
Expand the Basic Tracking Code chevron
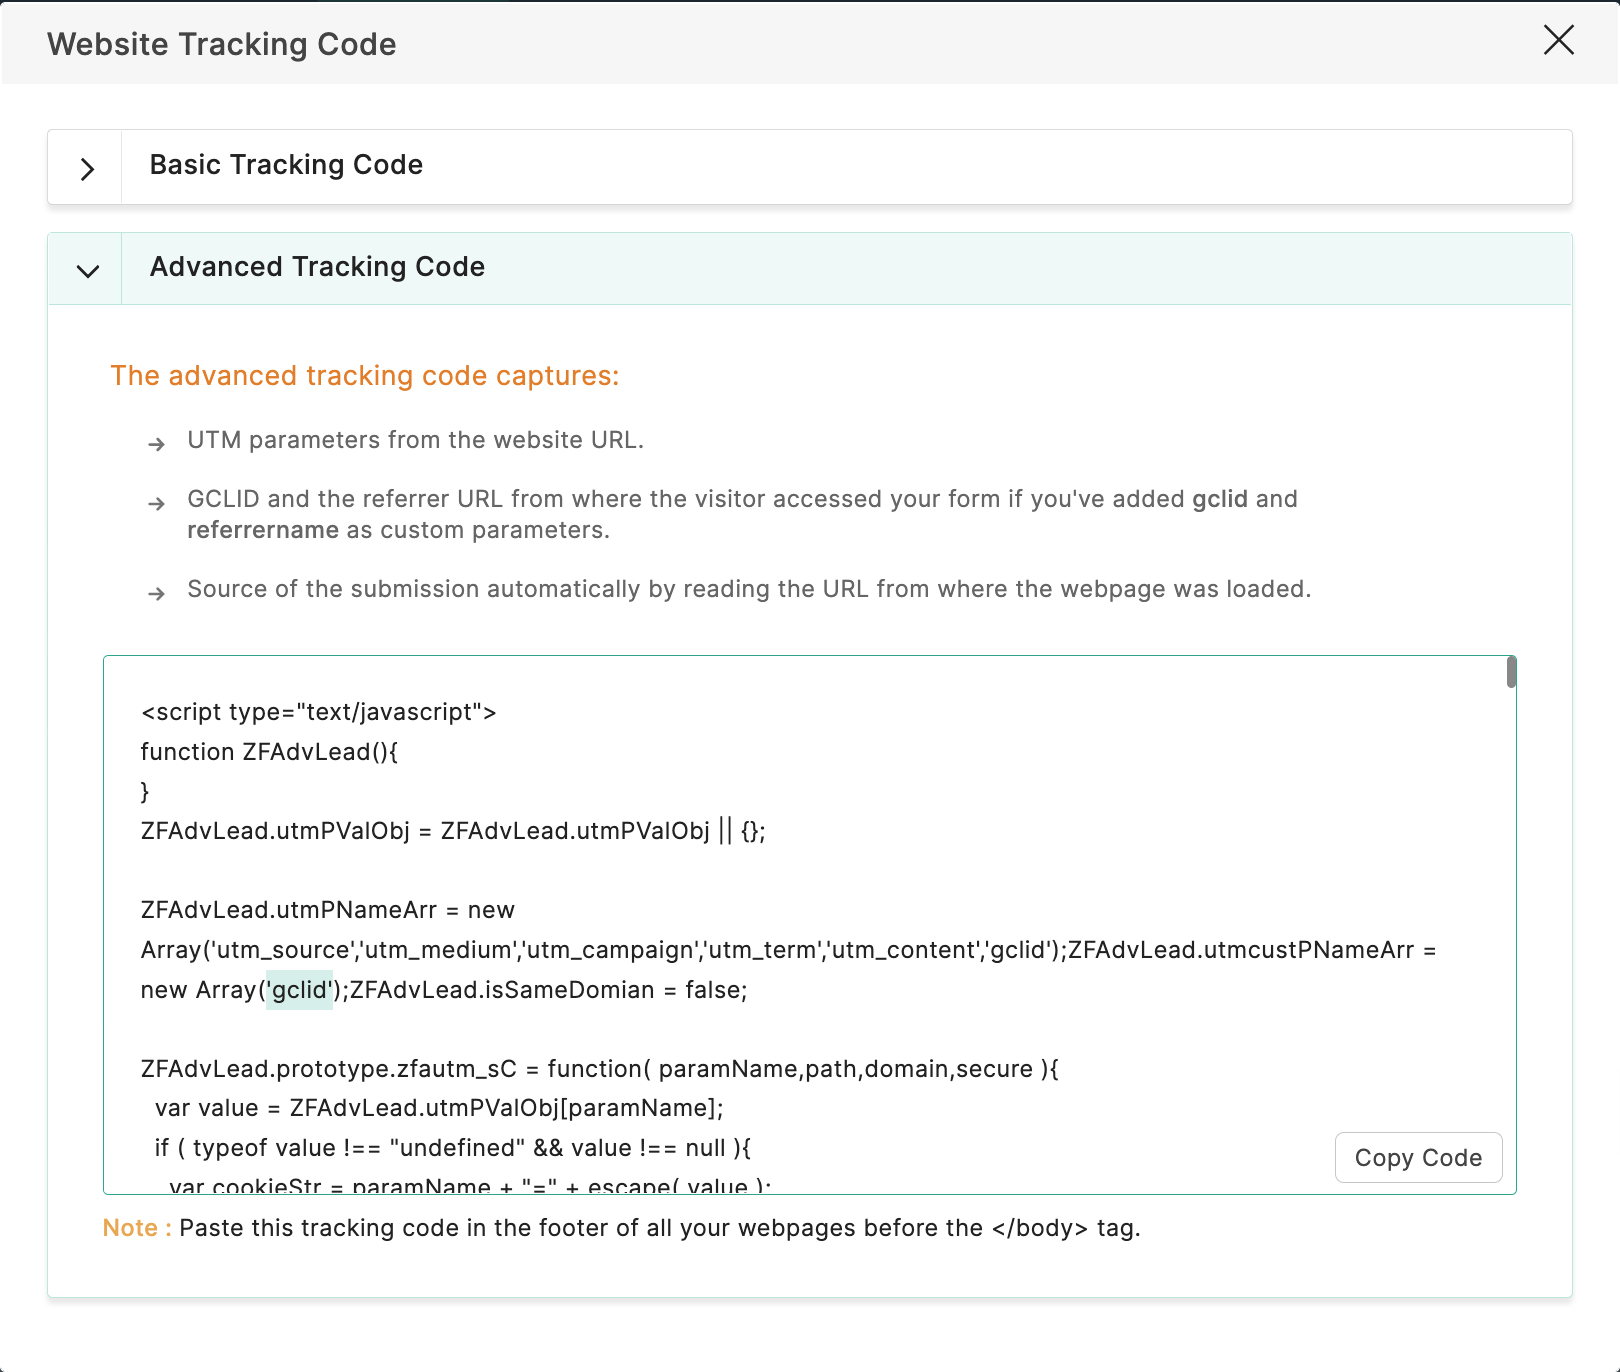click(87, 169)
